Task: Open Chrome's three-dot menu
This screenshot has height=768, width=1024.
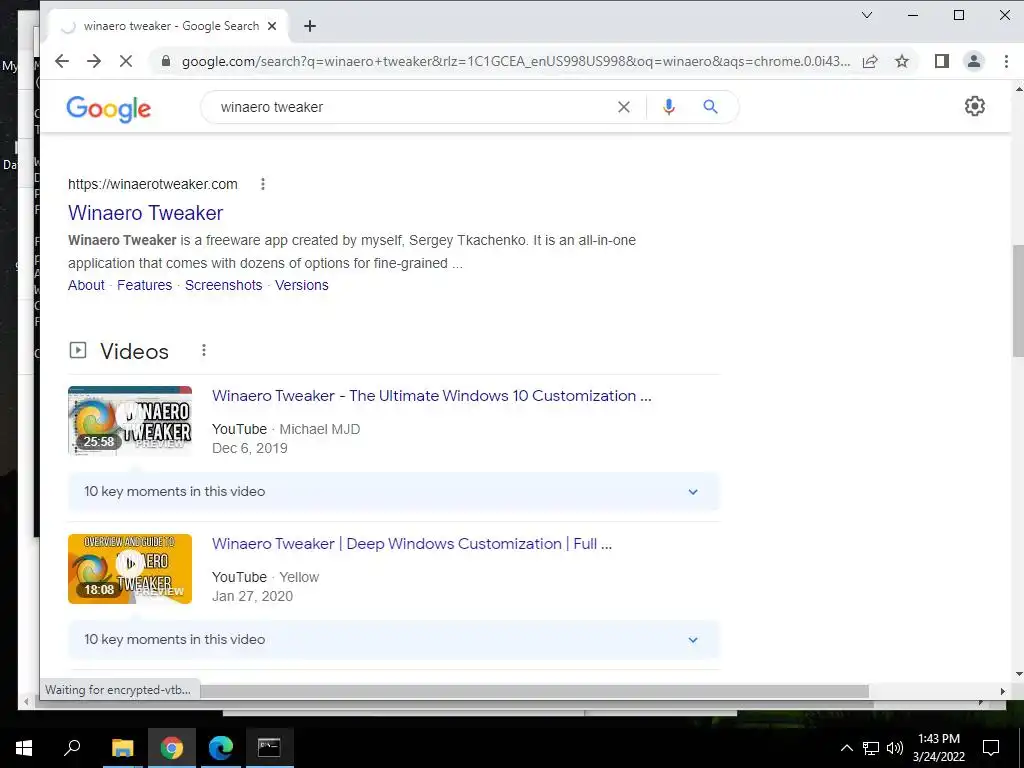Action: 1006,61
